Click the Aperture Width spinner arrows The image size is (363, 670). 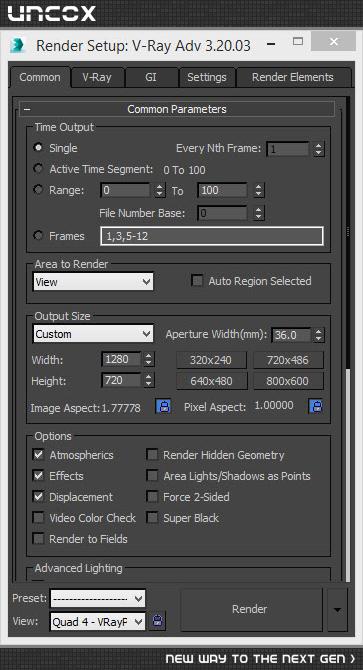coord(319,335)
